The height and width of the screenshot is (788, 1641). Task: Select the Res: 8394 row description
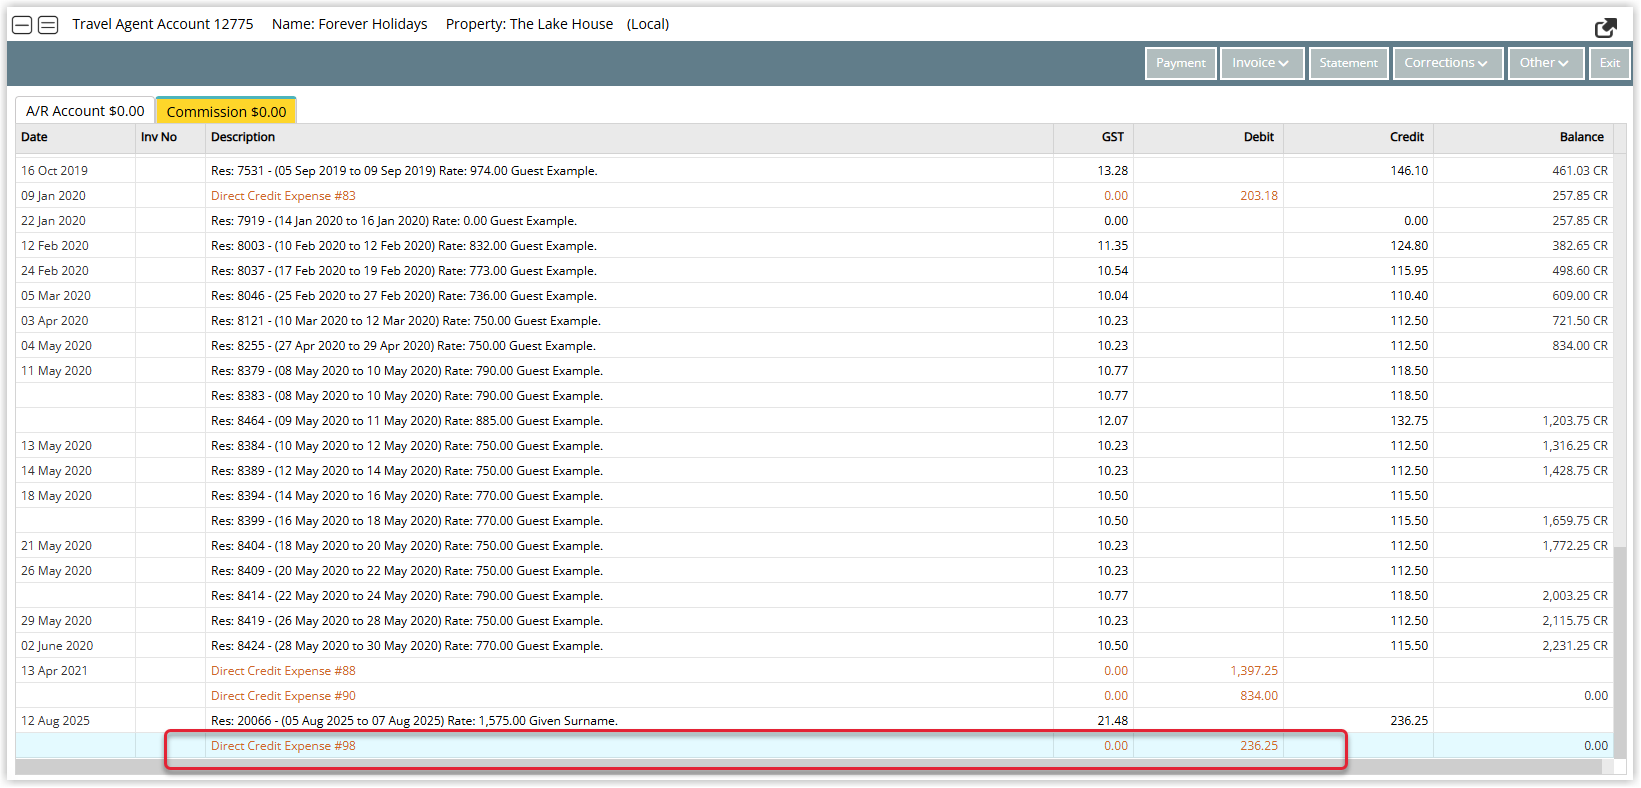coord(407,496)
